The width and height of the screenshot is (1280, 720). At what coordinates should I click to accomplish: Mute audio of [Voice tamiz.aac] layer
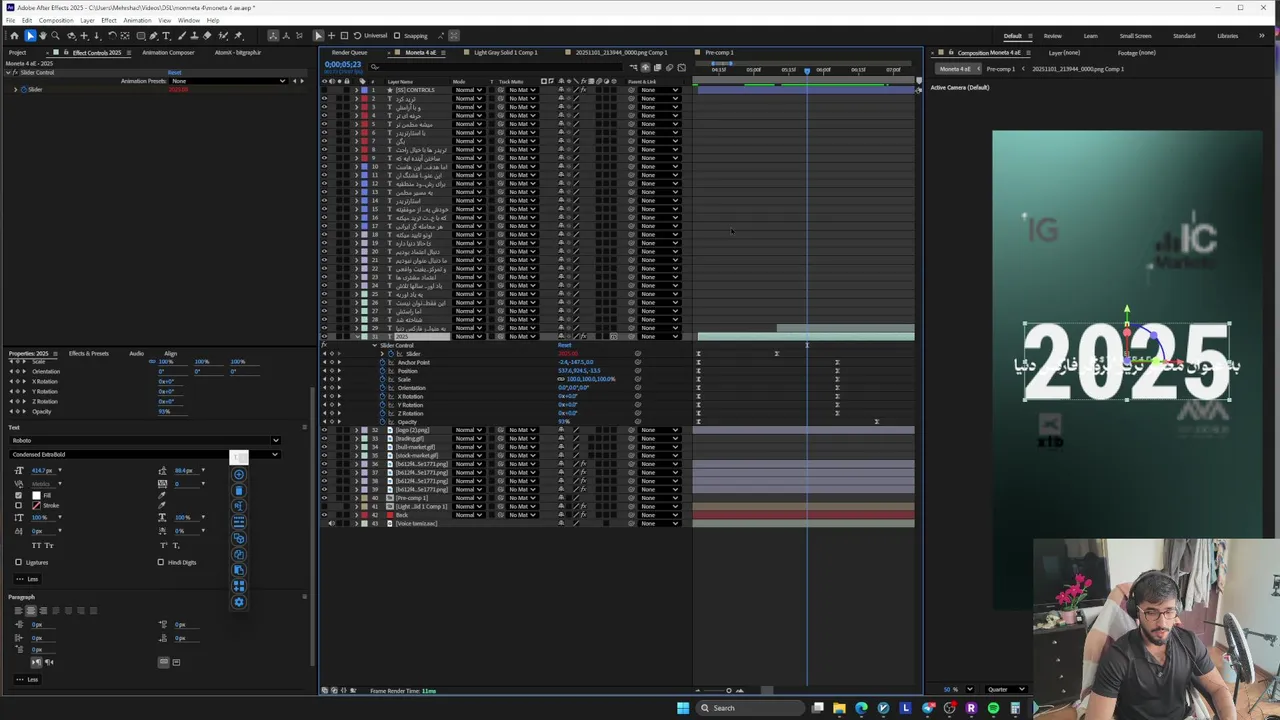click(332, 523)
